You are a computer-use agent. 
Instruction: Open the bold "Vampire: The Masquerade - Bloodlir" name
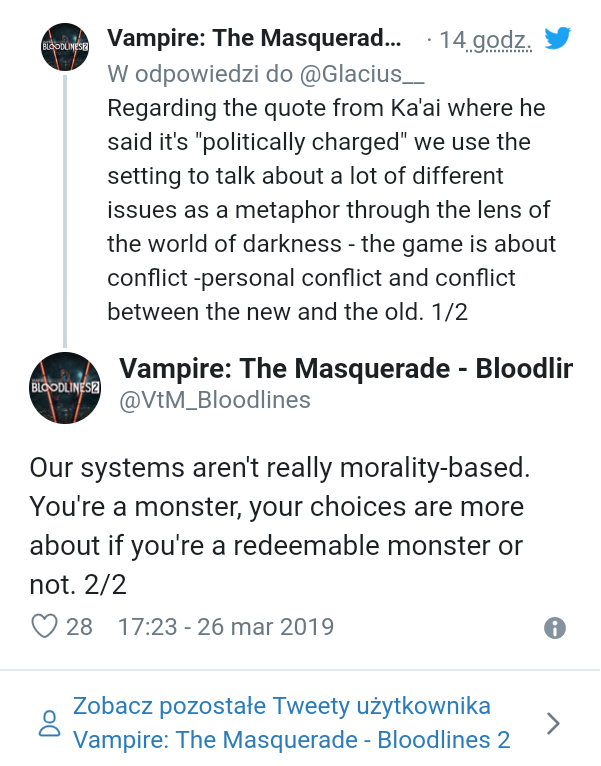pos(346,369)
